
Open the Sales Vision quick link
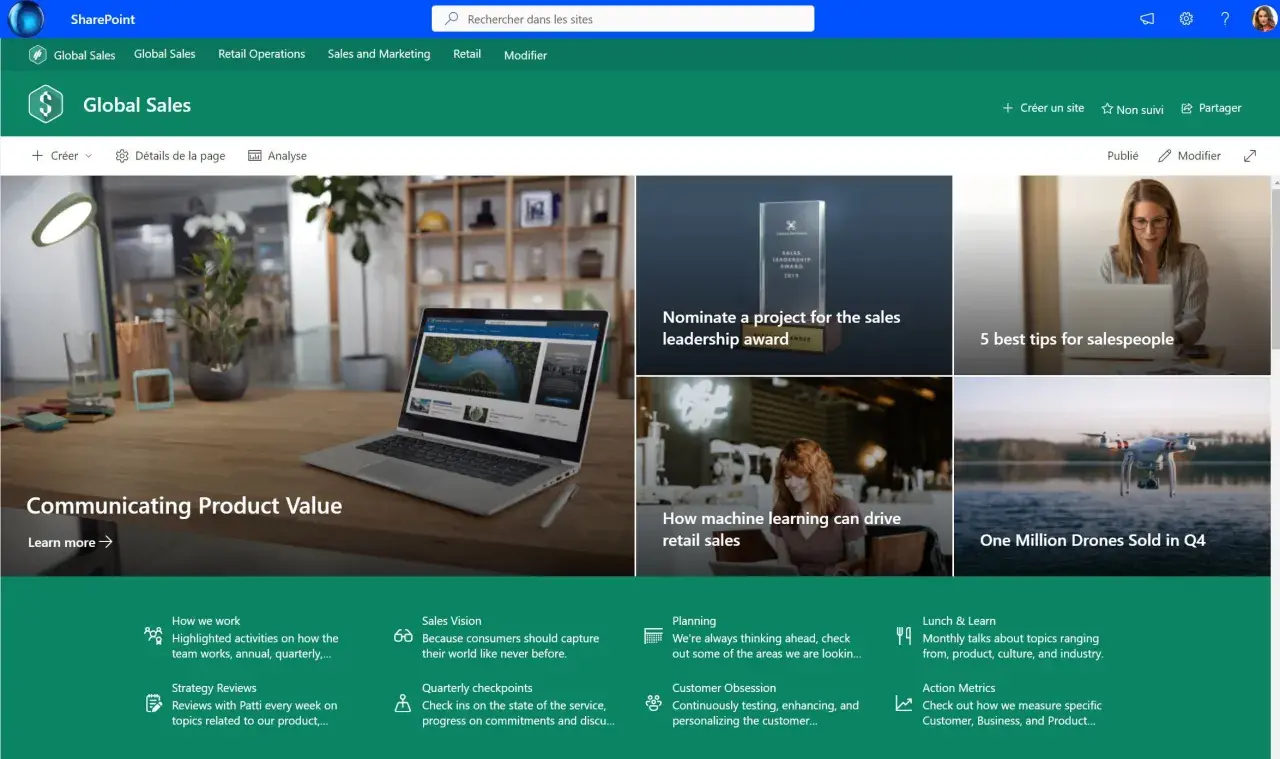[x=497, y=637]
